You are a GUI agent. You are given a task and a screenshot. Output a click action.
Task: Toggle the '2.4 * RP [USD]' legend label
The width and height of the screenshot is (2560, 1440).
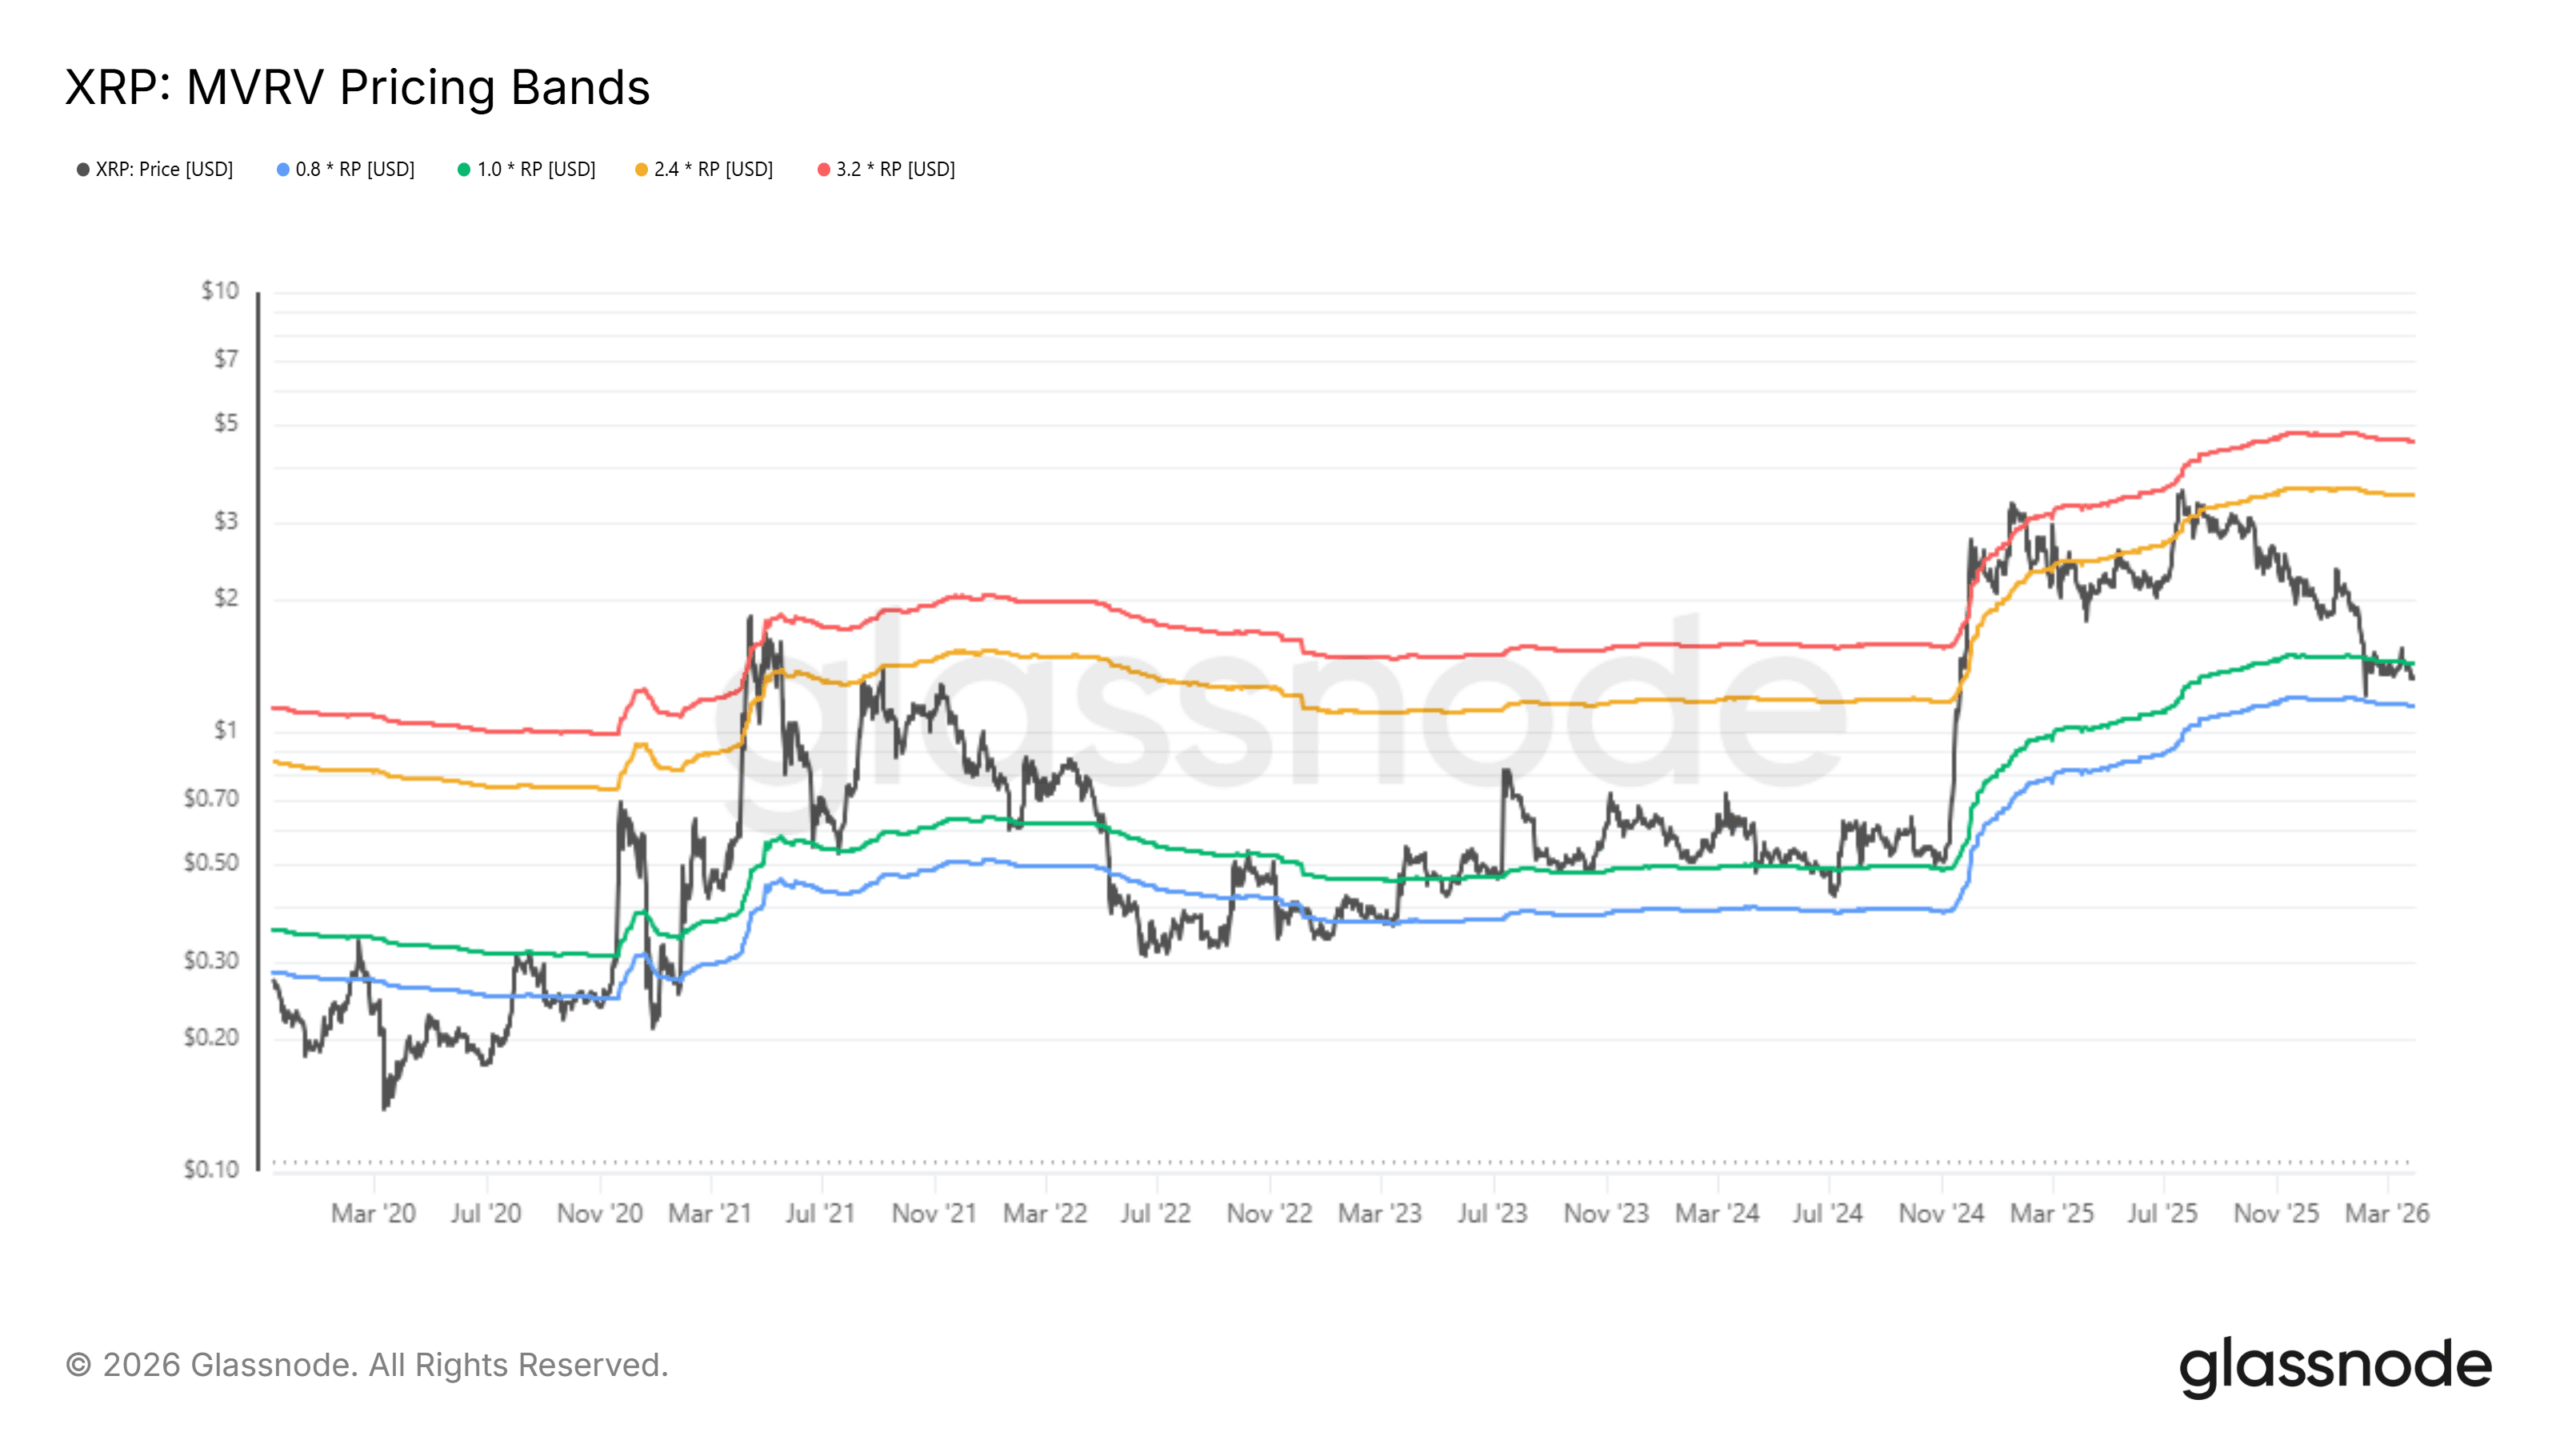(713, 170)
